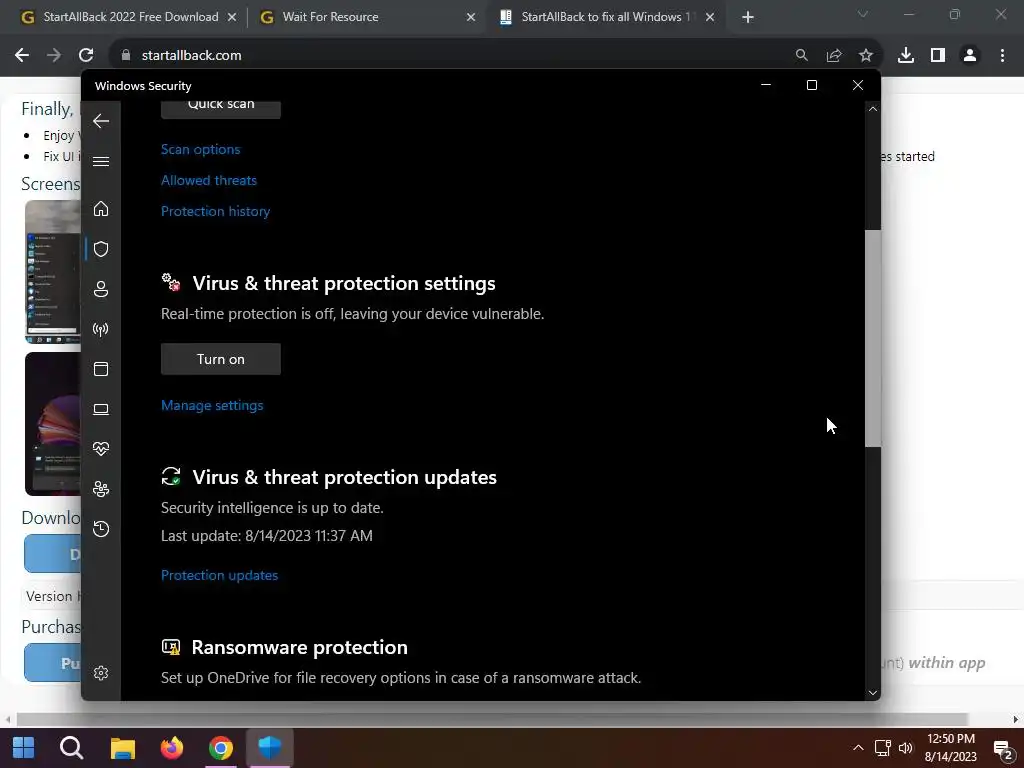Switch to Wait For Resource tab

[x=330, y=17]
